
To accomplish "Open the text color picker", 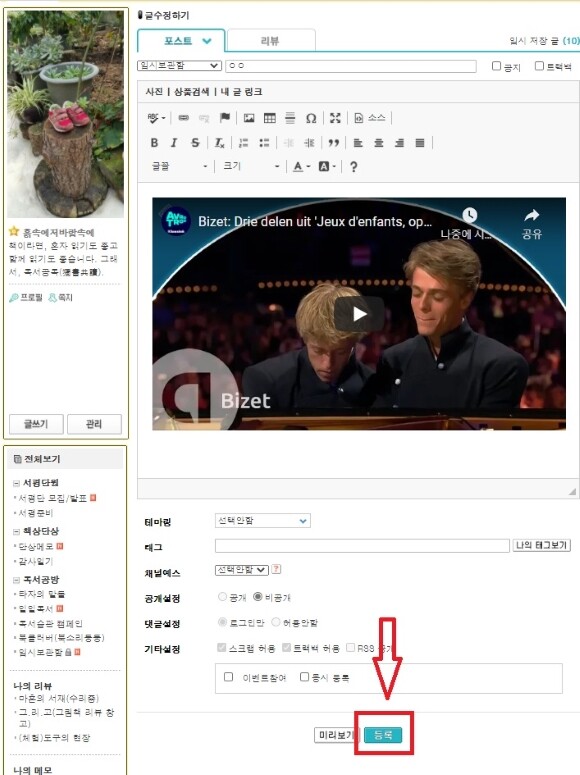I will pyautogui.click(x=301, y=167).
